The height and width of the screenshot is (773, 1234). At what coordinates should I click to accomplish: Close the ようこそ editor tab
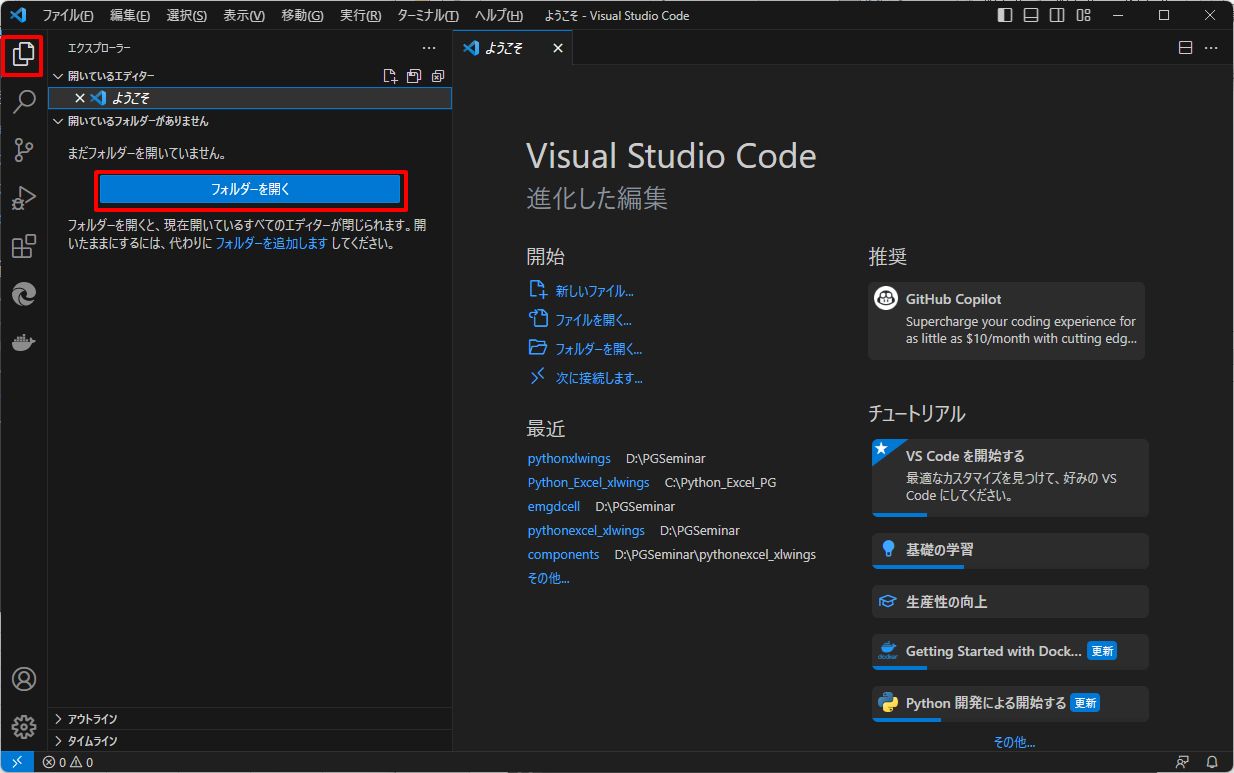point(558,48)
